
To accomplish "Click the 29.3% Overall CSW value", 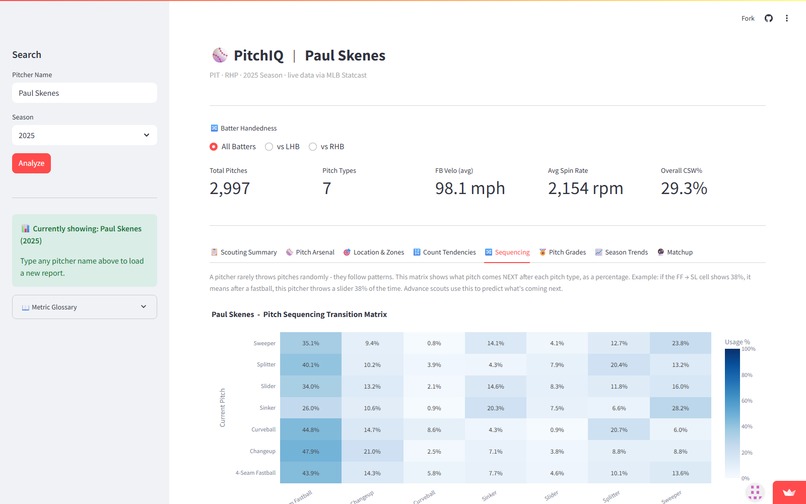I will 684,188.
